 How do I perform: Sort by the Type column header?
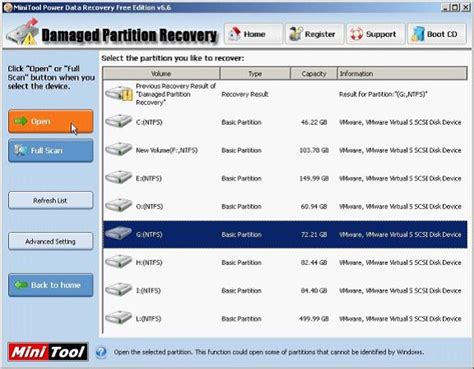click(255, 74)
